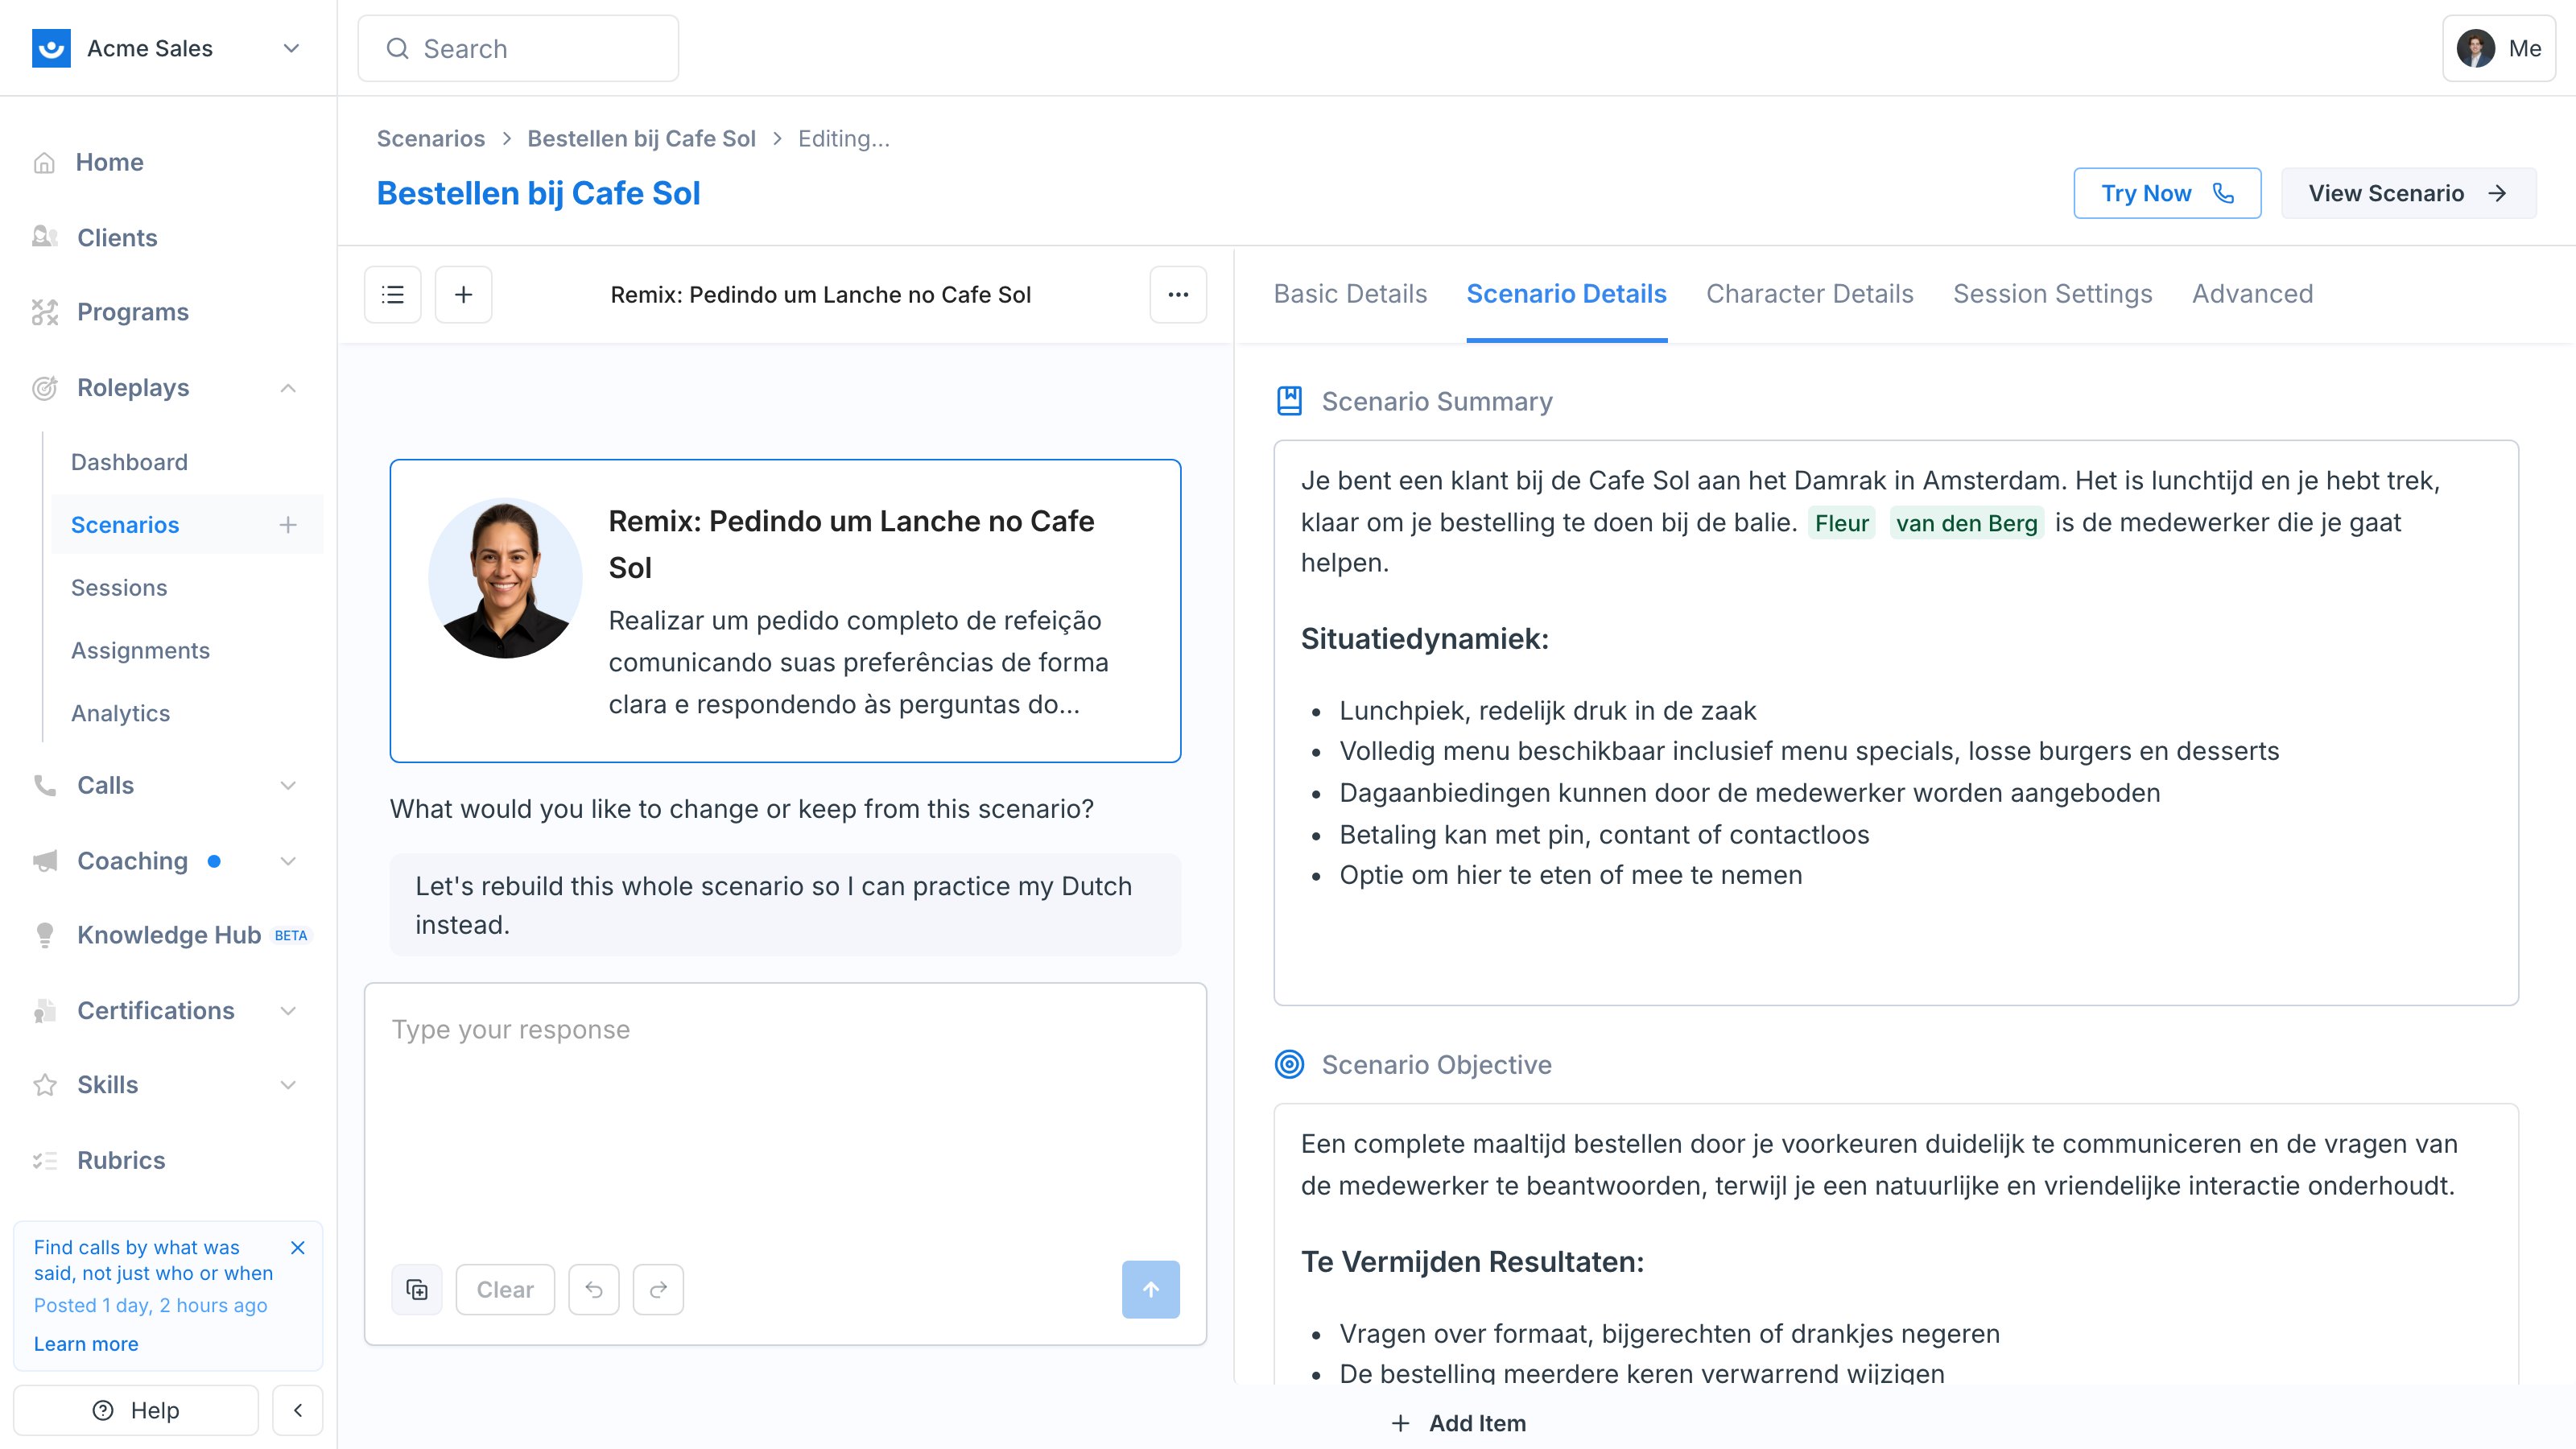Click the Roleplays target icon

click(45, 388)
